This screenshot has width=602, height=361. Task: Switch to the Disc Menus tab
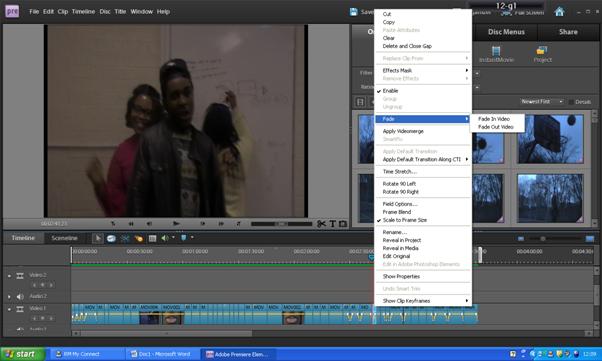click(506, 32)
